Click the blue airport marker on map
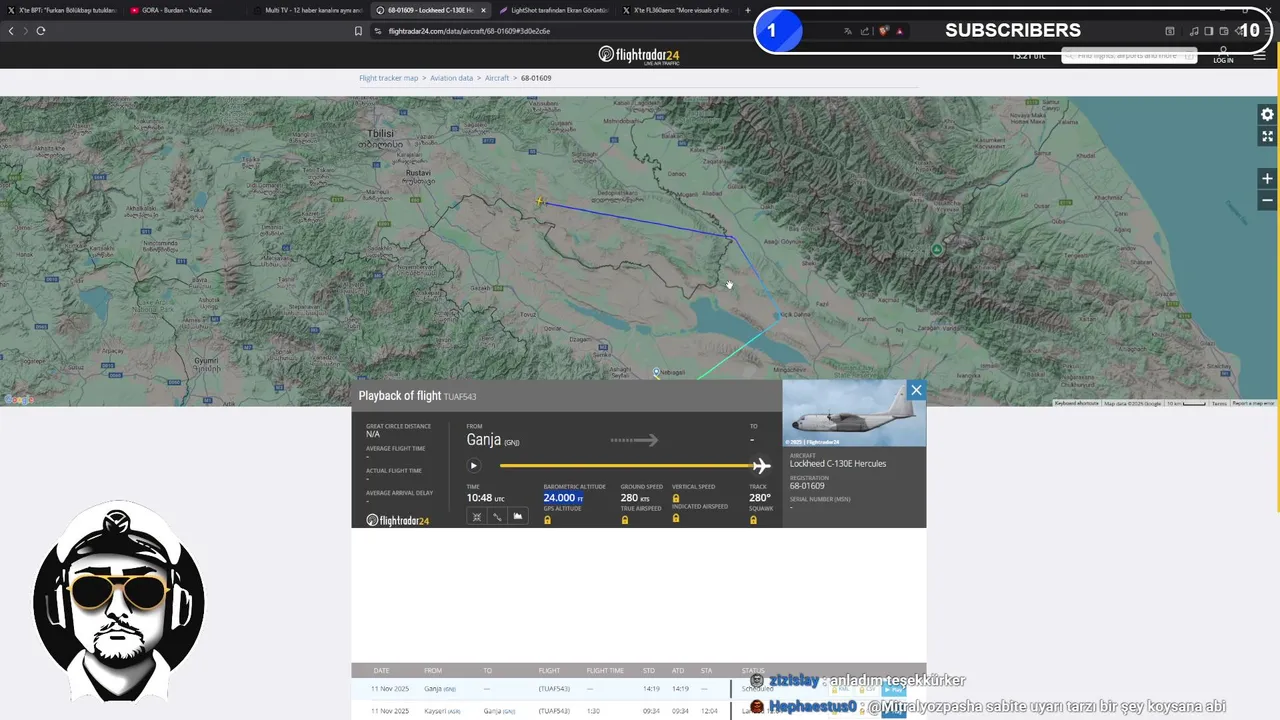This screenshot has width=1280, height=720. click(x=656, y=373)
